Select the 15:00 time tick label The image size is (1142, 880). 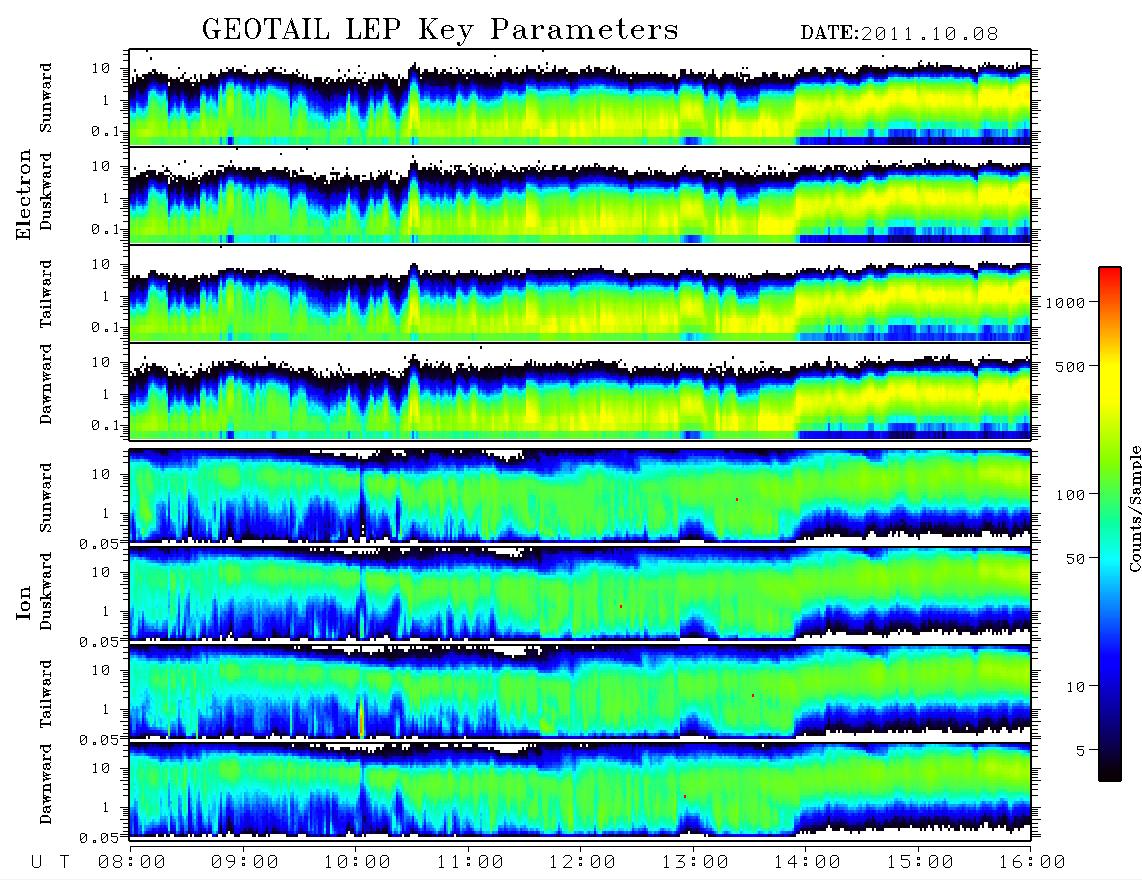click(x=920, y=863)
